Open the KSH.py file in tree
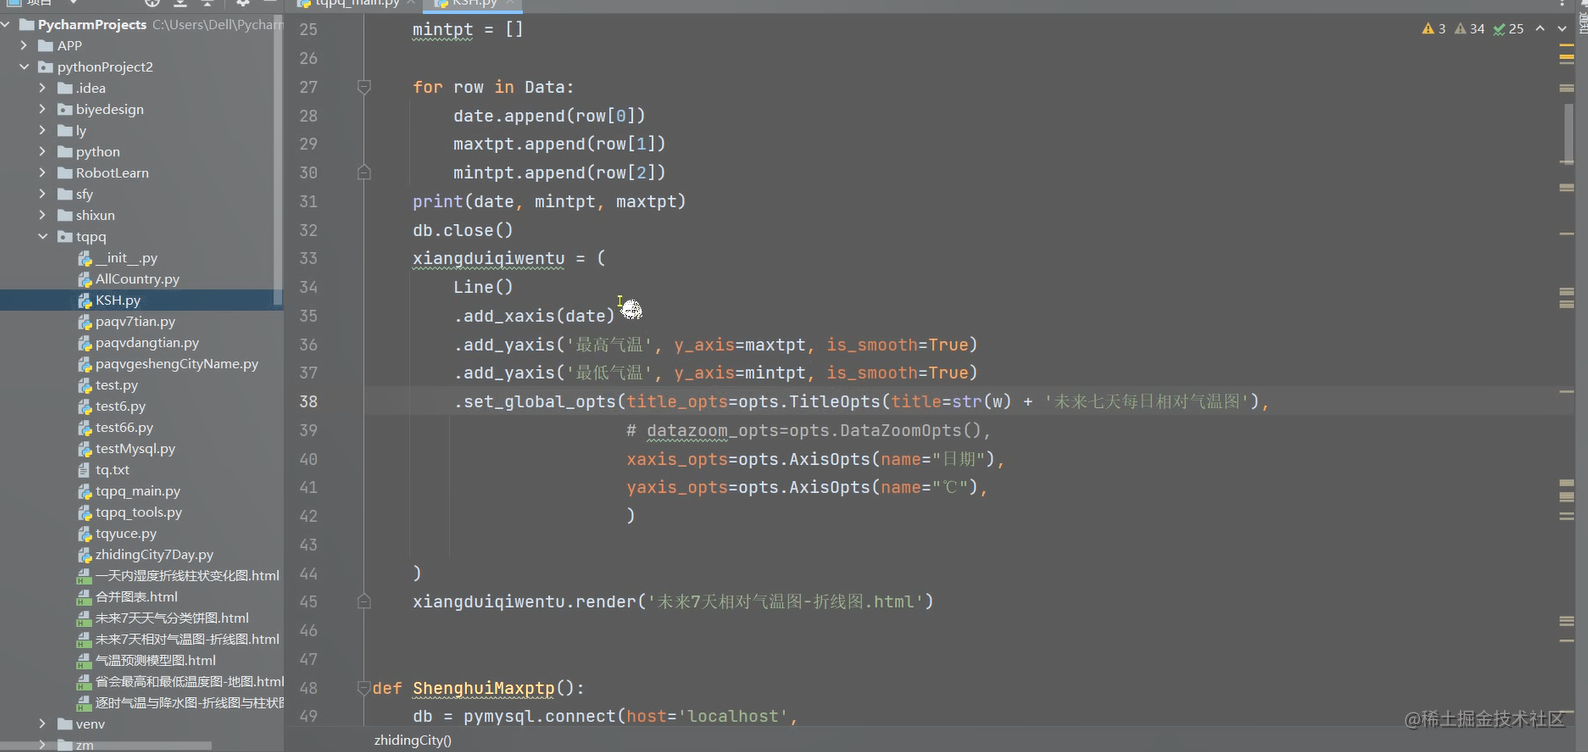This screenshot has height=752, width=1588. point(118,300)
